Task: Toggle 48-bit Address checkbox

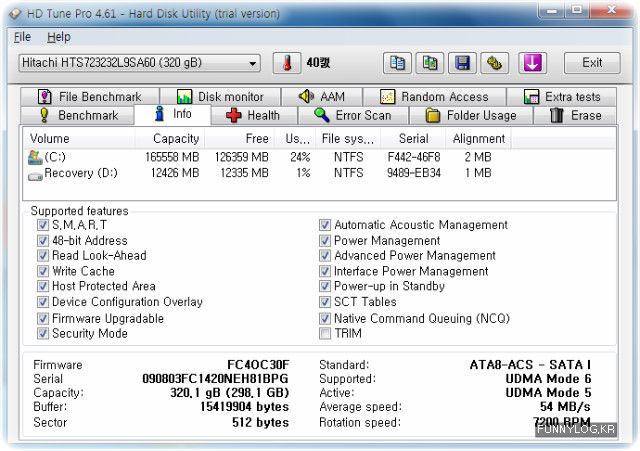Action: point(42,240)
